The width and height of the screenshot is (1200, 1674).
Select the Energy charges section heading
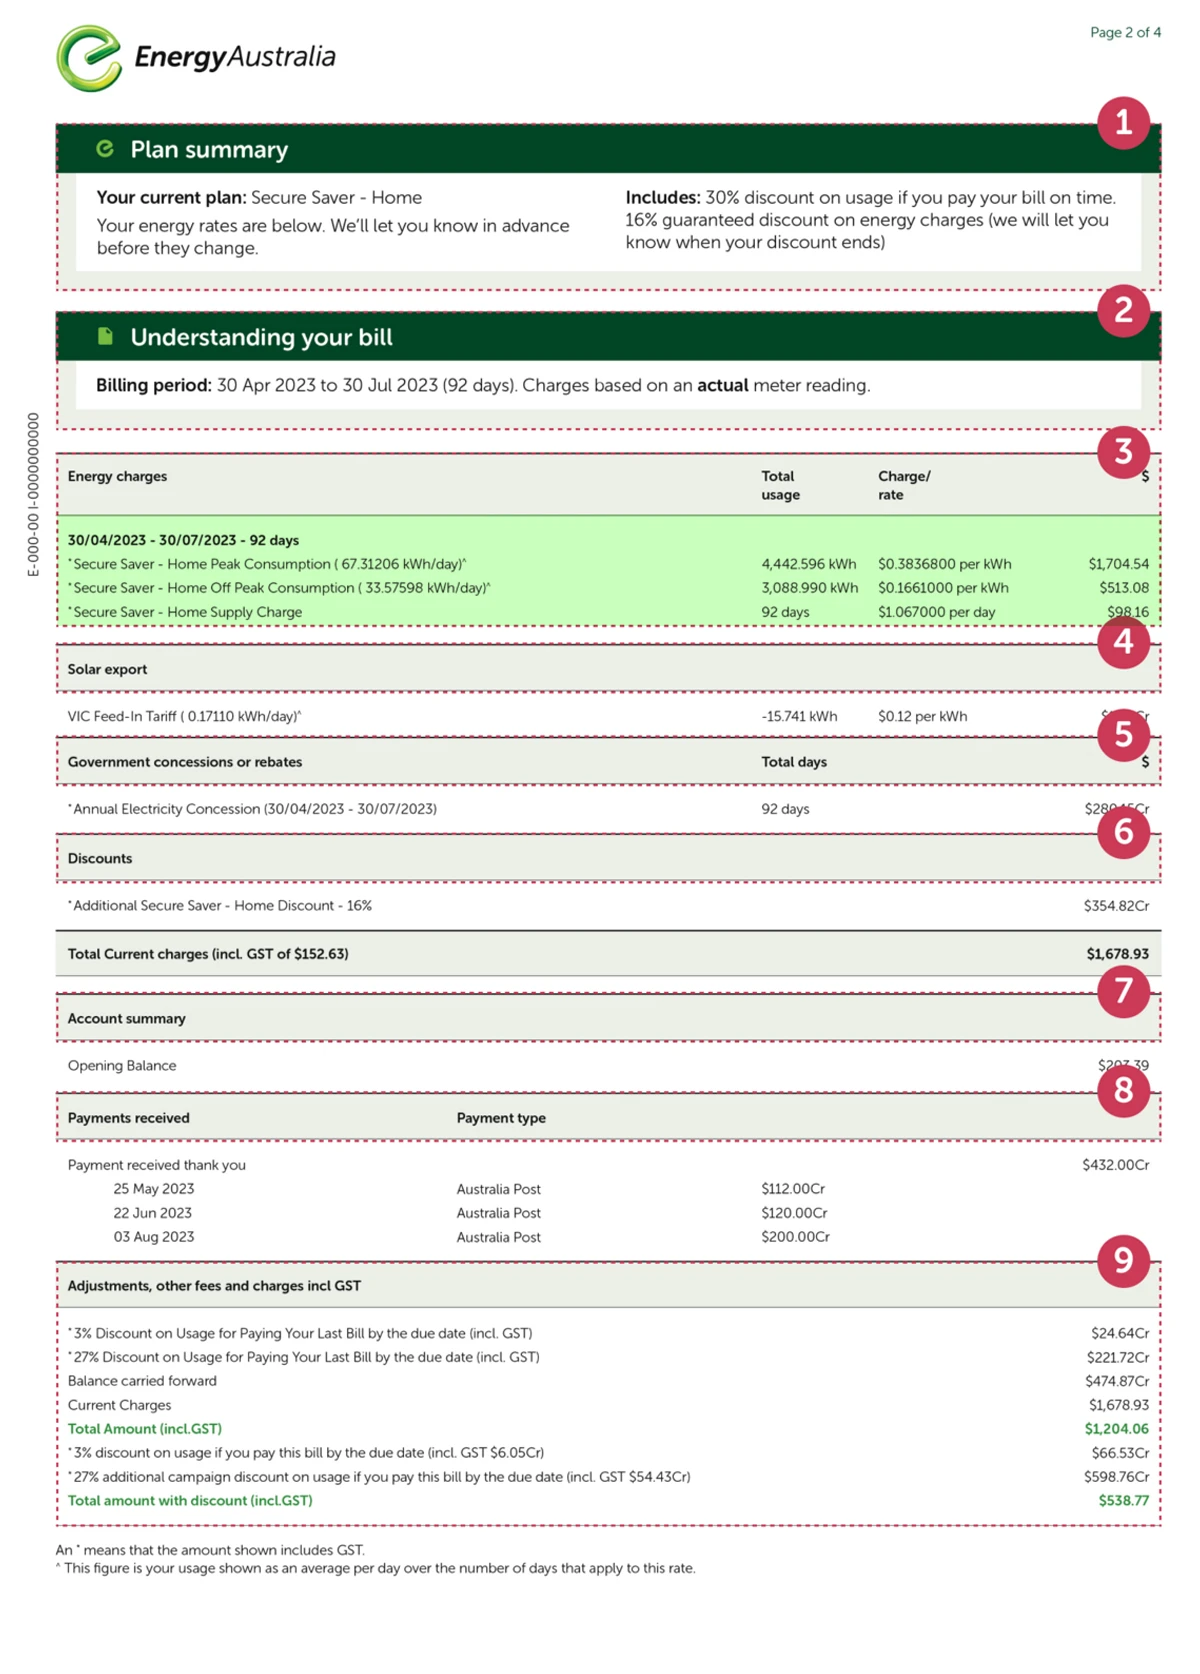tap(117, 477)
